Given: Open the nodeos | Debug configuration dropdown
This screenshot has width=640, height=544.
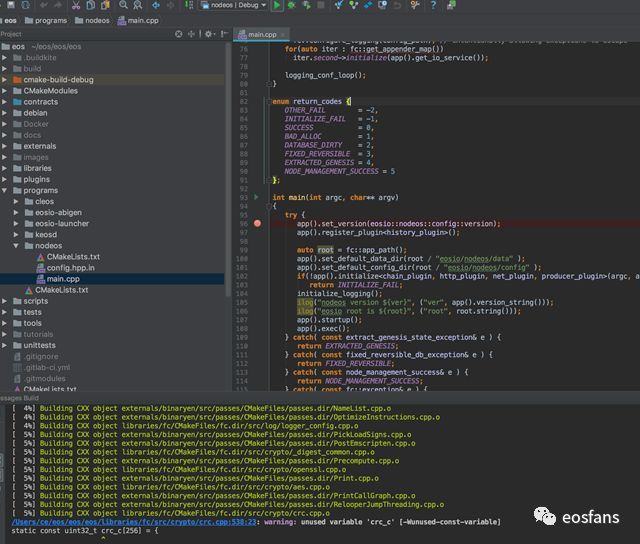Looking at the screenshot, I should coord(233,5).
